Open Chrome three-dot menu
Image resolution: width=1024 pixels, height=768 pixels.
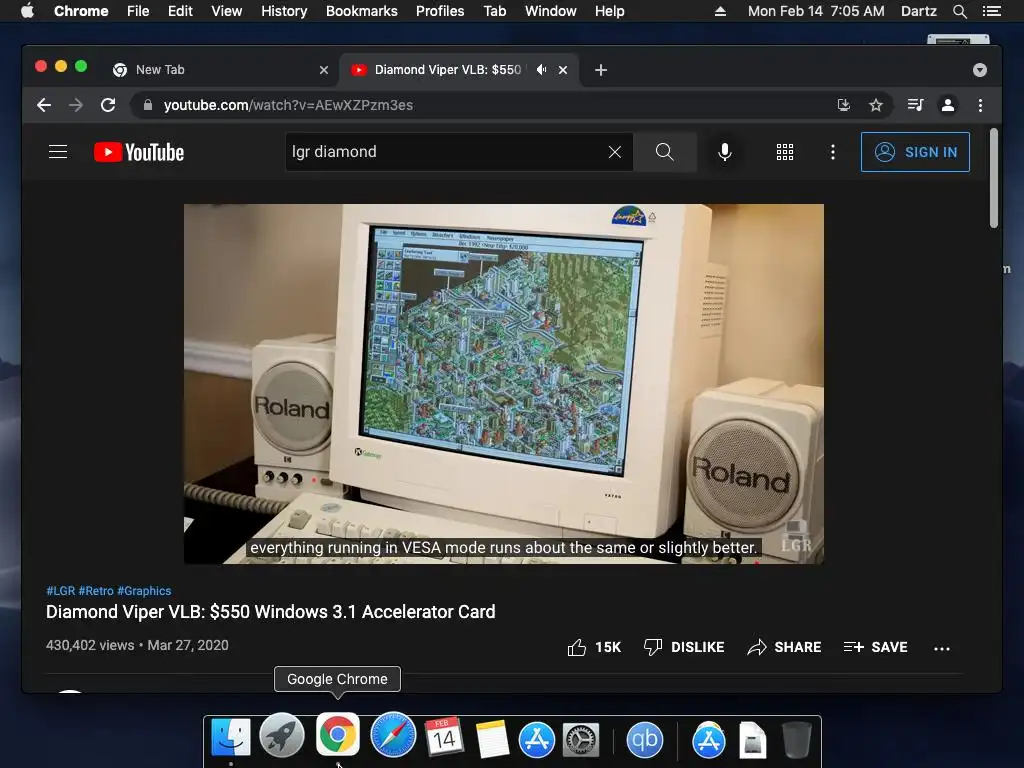click(980, 105)
